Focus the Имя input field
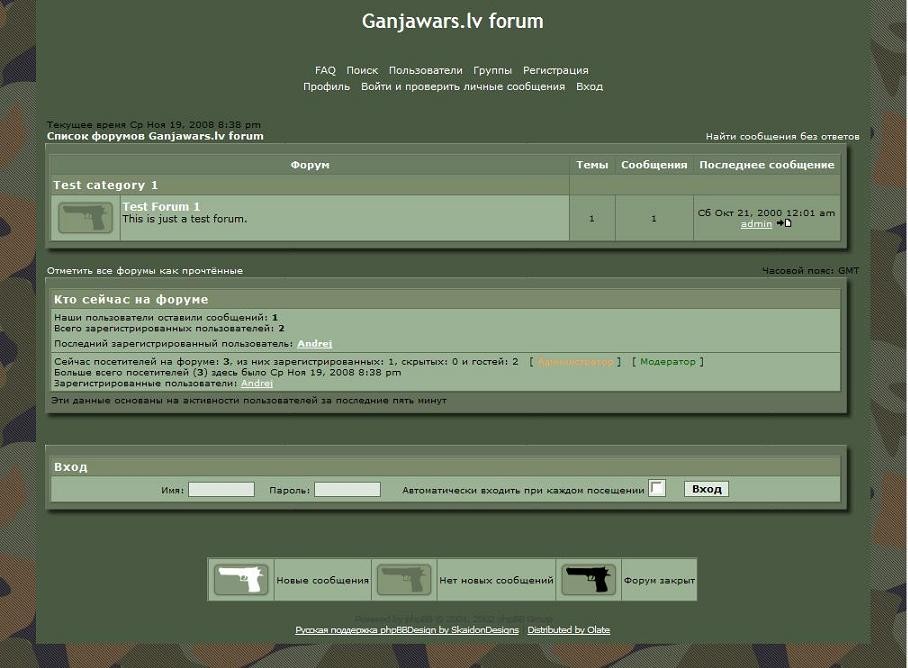 point(221,490)
